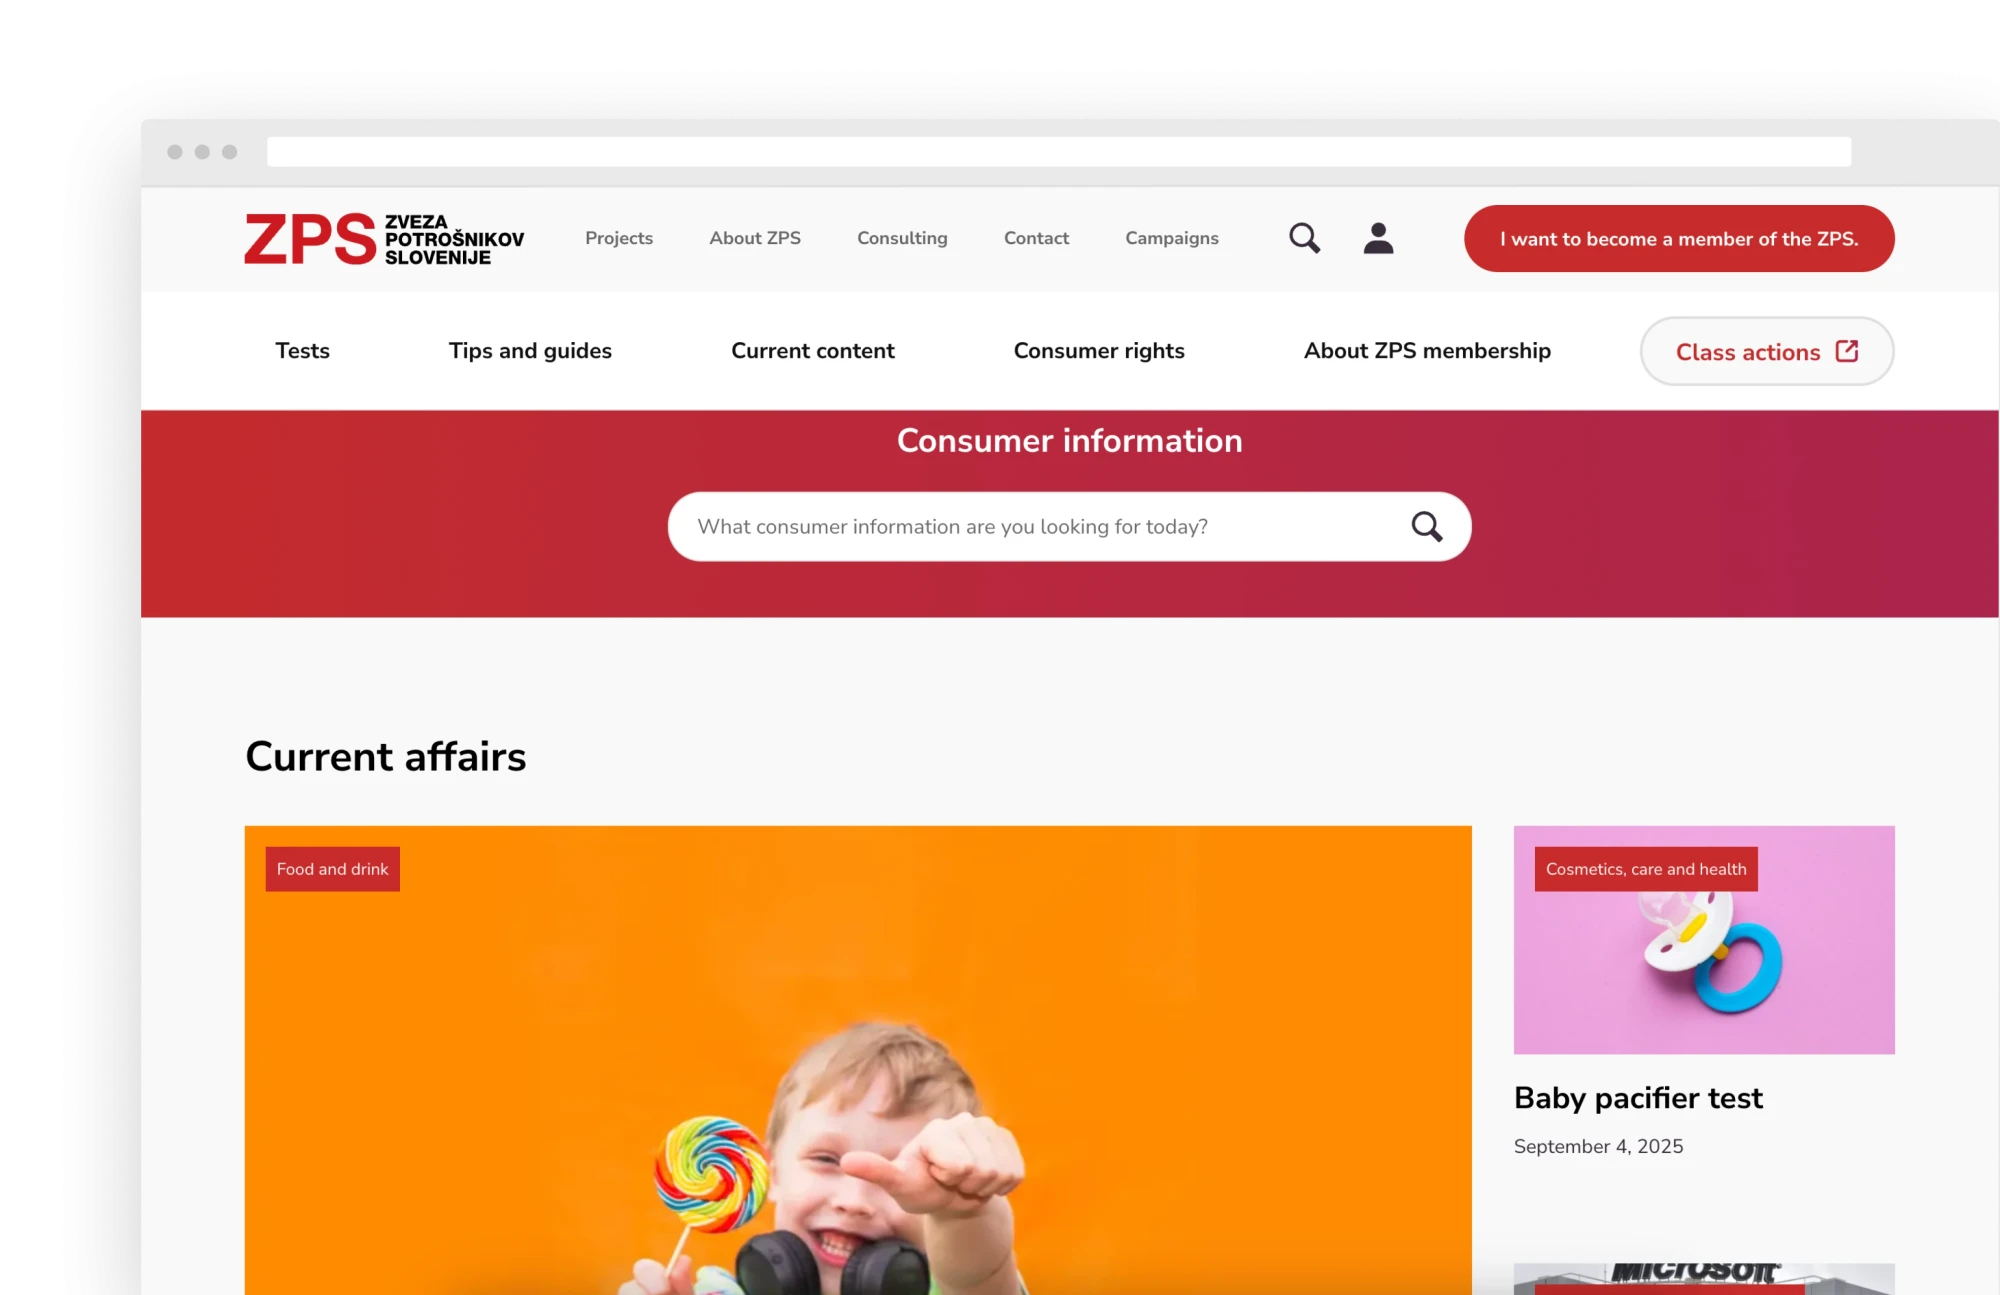Go to the Consulting page
The width and height of the screenshot is (2000, 1295).
pos(902,238)
